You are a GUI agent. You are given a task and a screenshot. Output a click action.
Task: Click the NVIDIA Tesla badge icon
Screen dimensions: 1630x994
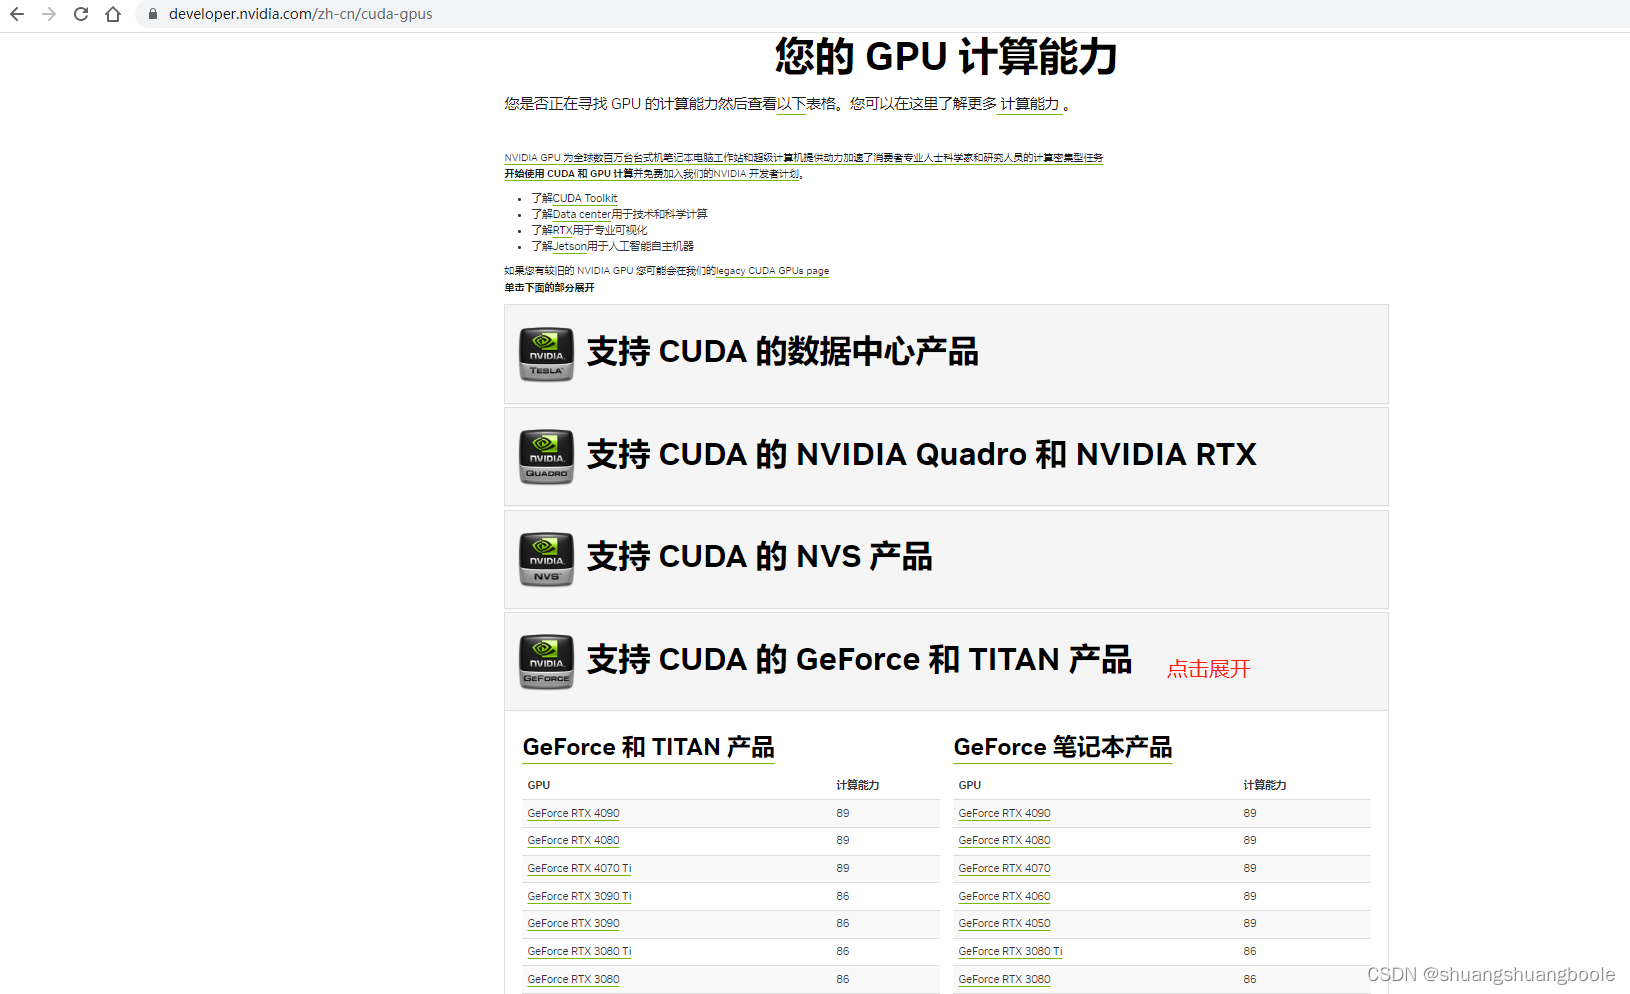546,354
